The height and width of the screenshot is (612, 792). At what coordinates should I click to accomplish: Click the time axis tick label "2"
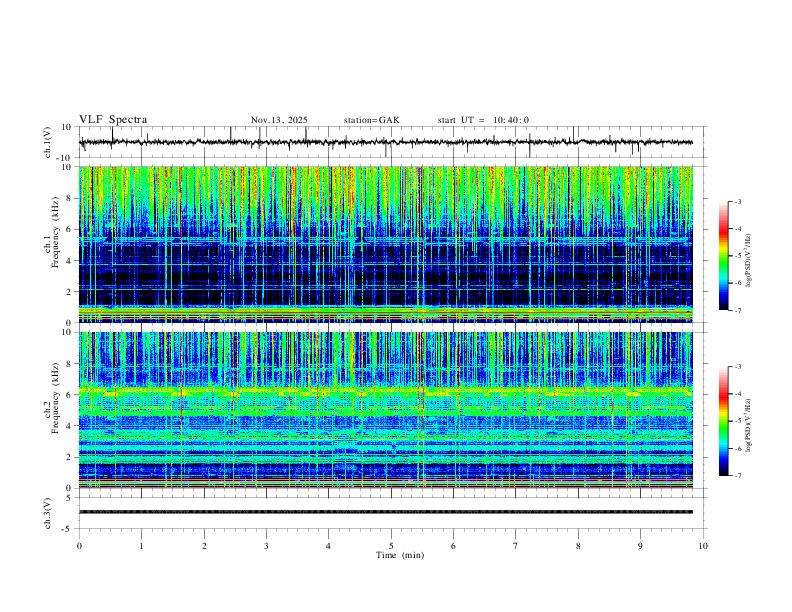(204, 546)
